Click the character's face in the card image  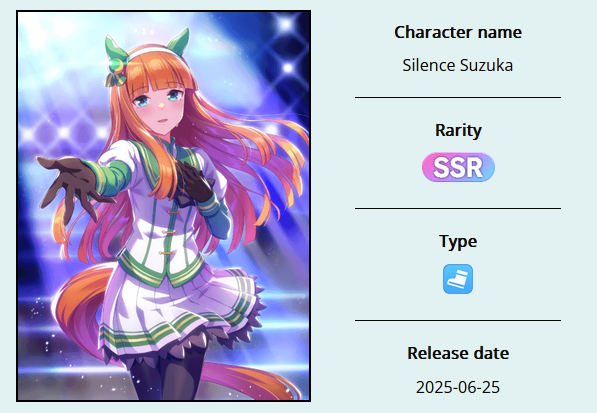(161, 108)
